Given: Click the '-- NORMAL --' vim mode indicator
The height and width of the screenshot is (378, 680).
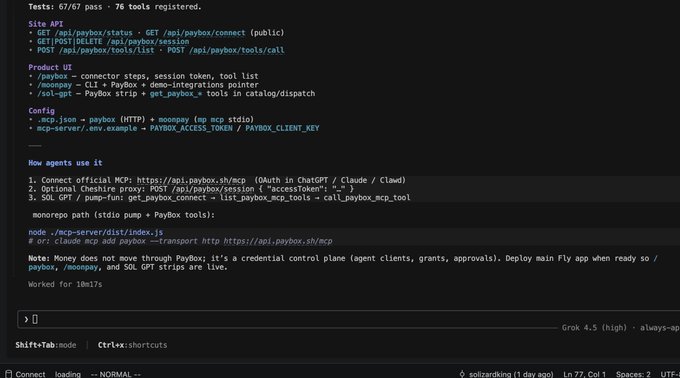Looking at the screenshot, I should (115, 374).
